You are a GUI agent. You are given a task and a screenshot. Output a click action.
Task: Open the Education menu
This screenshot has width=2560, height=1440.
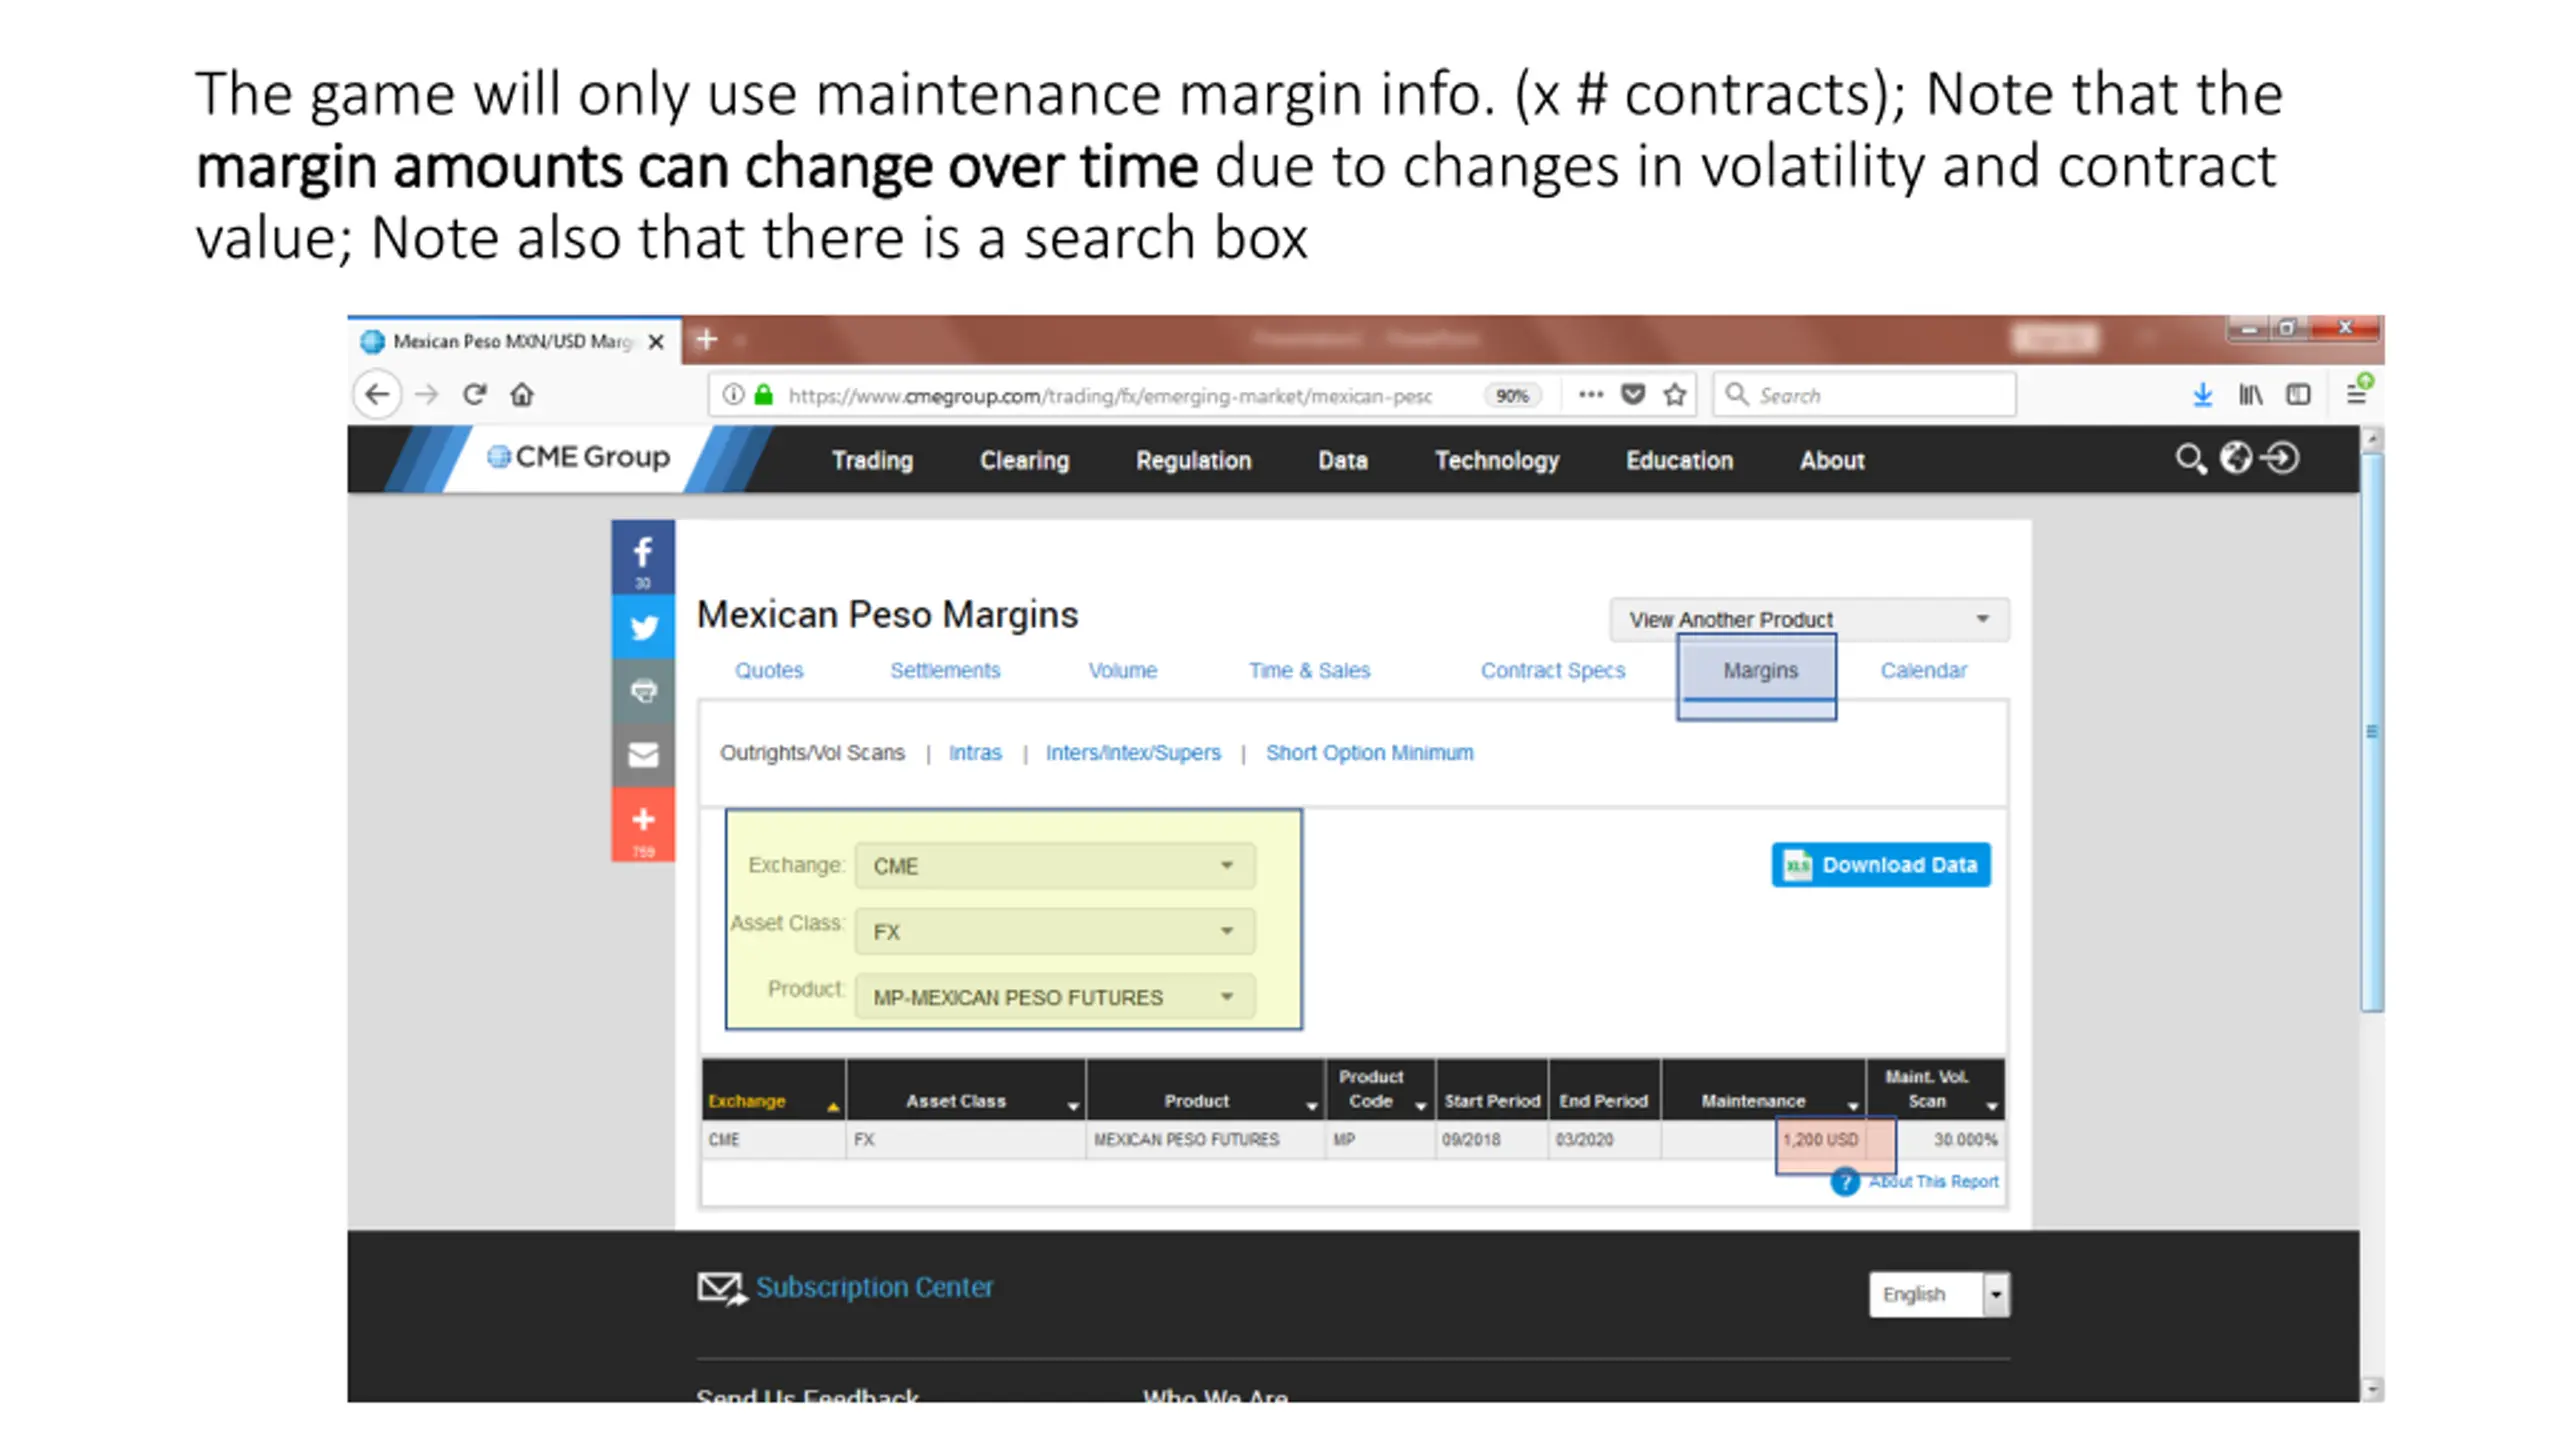pyautogui.click(x=1679, y=460)
